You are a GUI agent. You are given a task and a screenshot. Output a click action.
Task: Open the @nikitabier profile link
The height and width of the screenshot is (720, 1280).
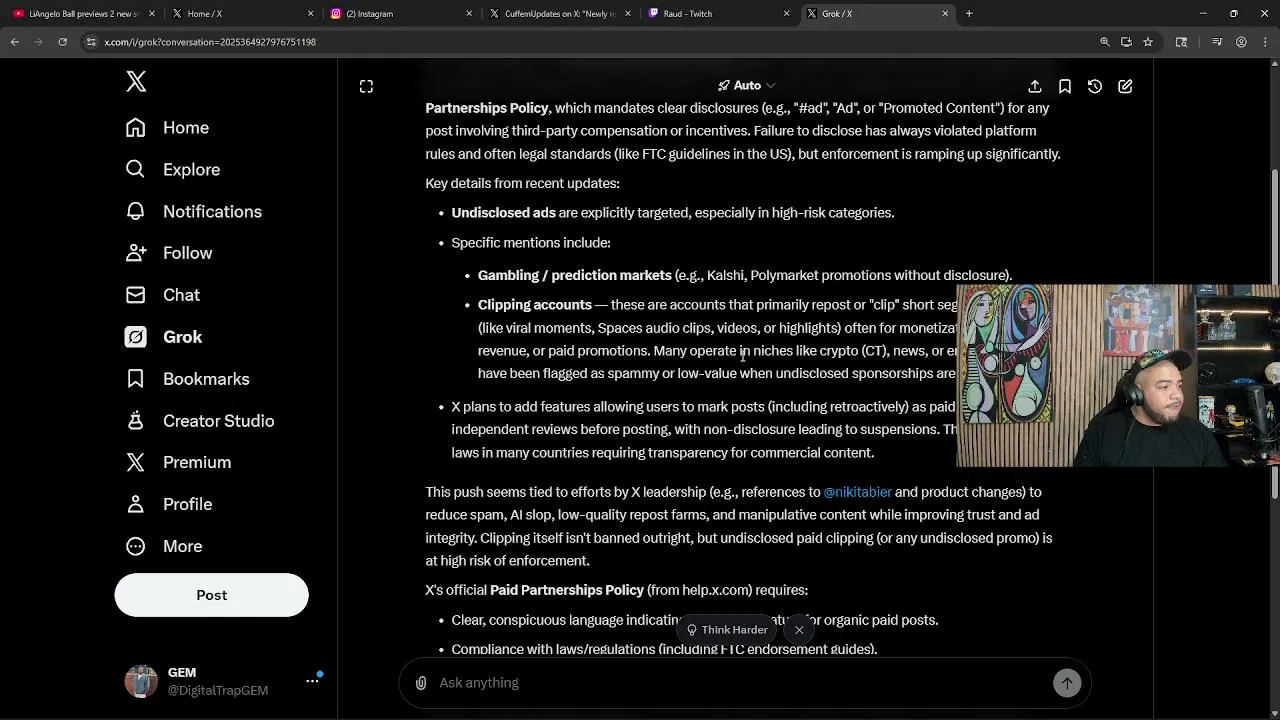click(x=857, y=492)
